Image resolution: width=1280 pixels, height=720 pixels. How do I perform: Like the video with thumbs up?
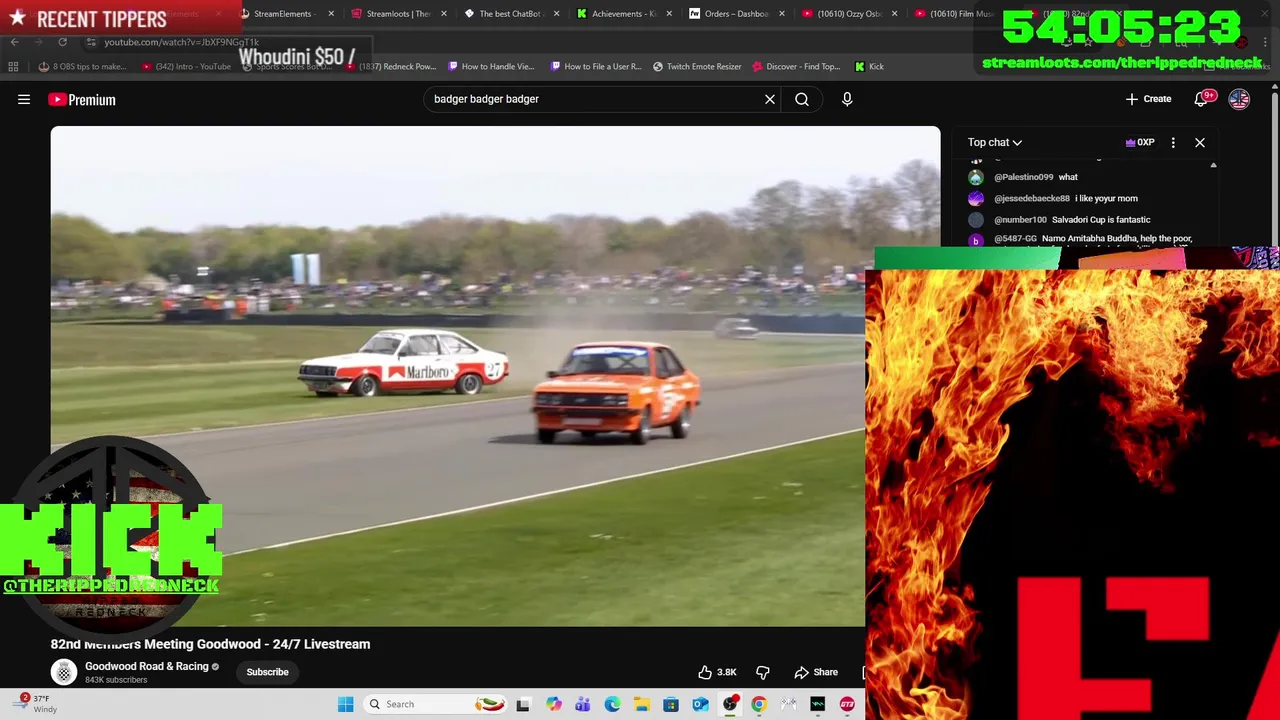pos(717,672)
